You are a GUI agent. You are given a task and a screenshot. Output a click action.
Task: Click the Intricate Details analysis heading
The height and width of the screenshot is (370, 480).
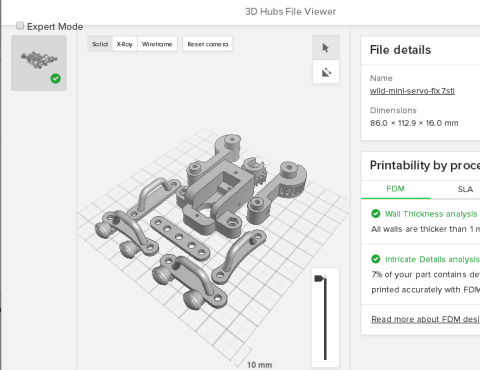[432, 259]
